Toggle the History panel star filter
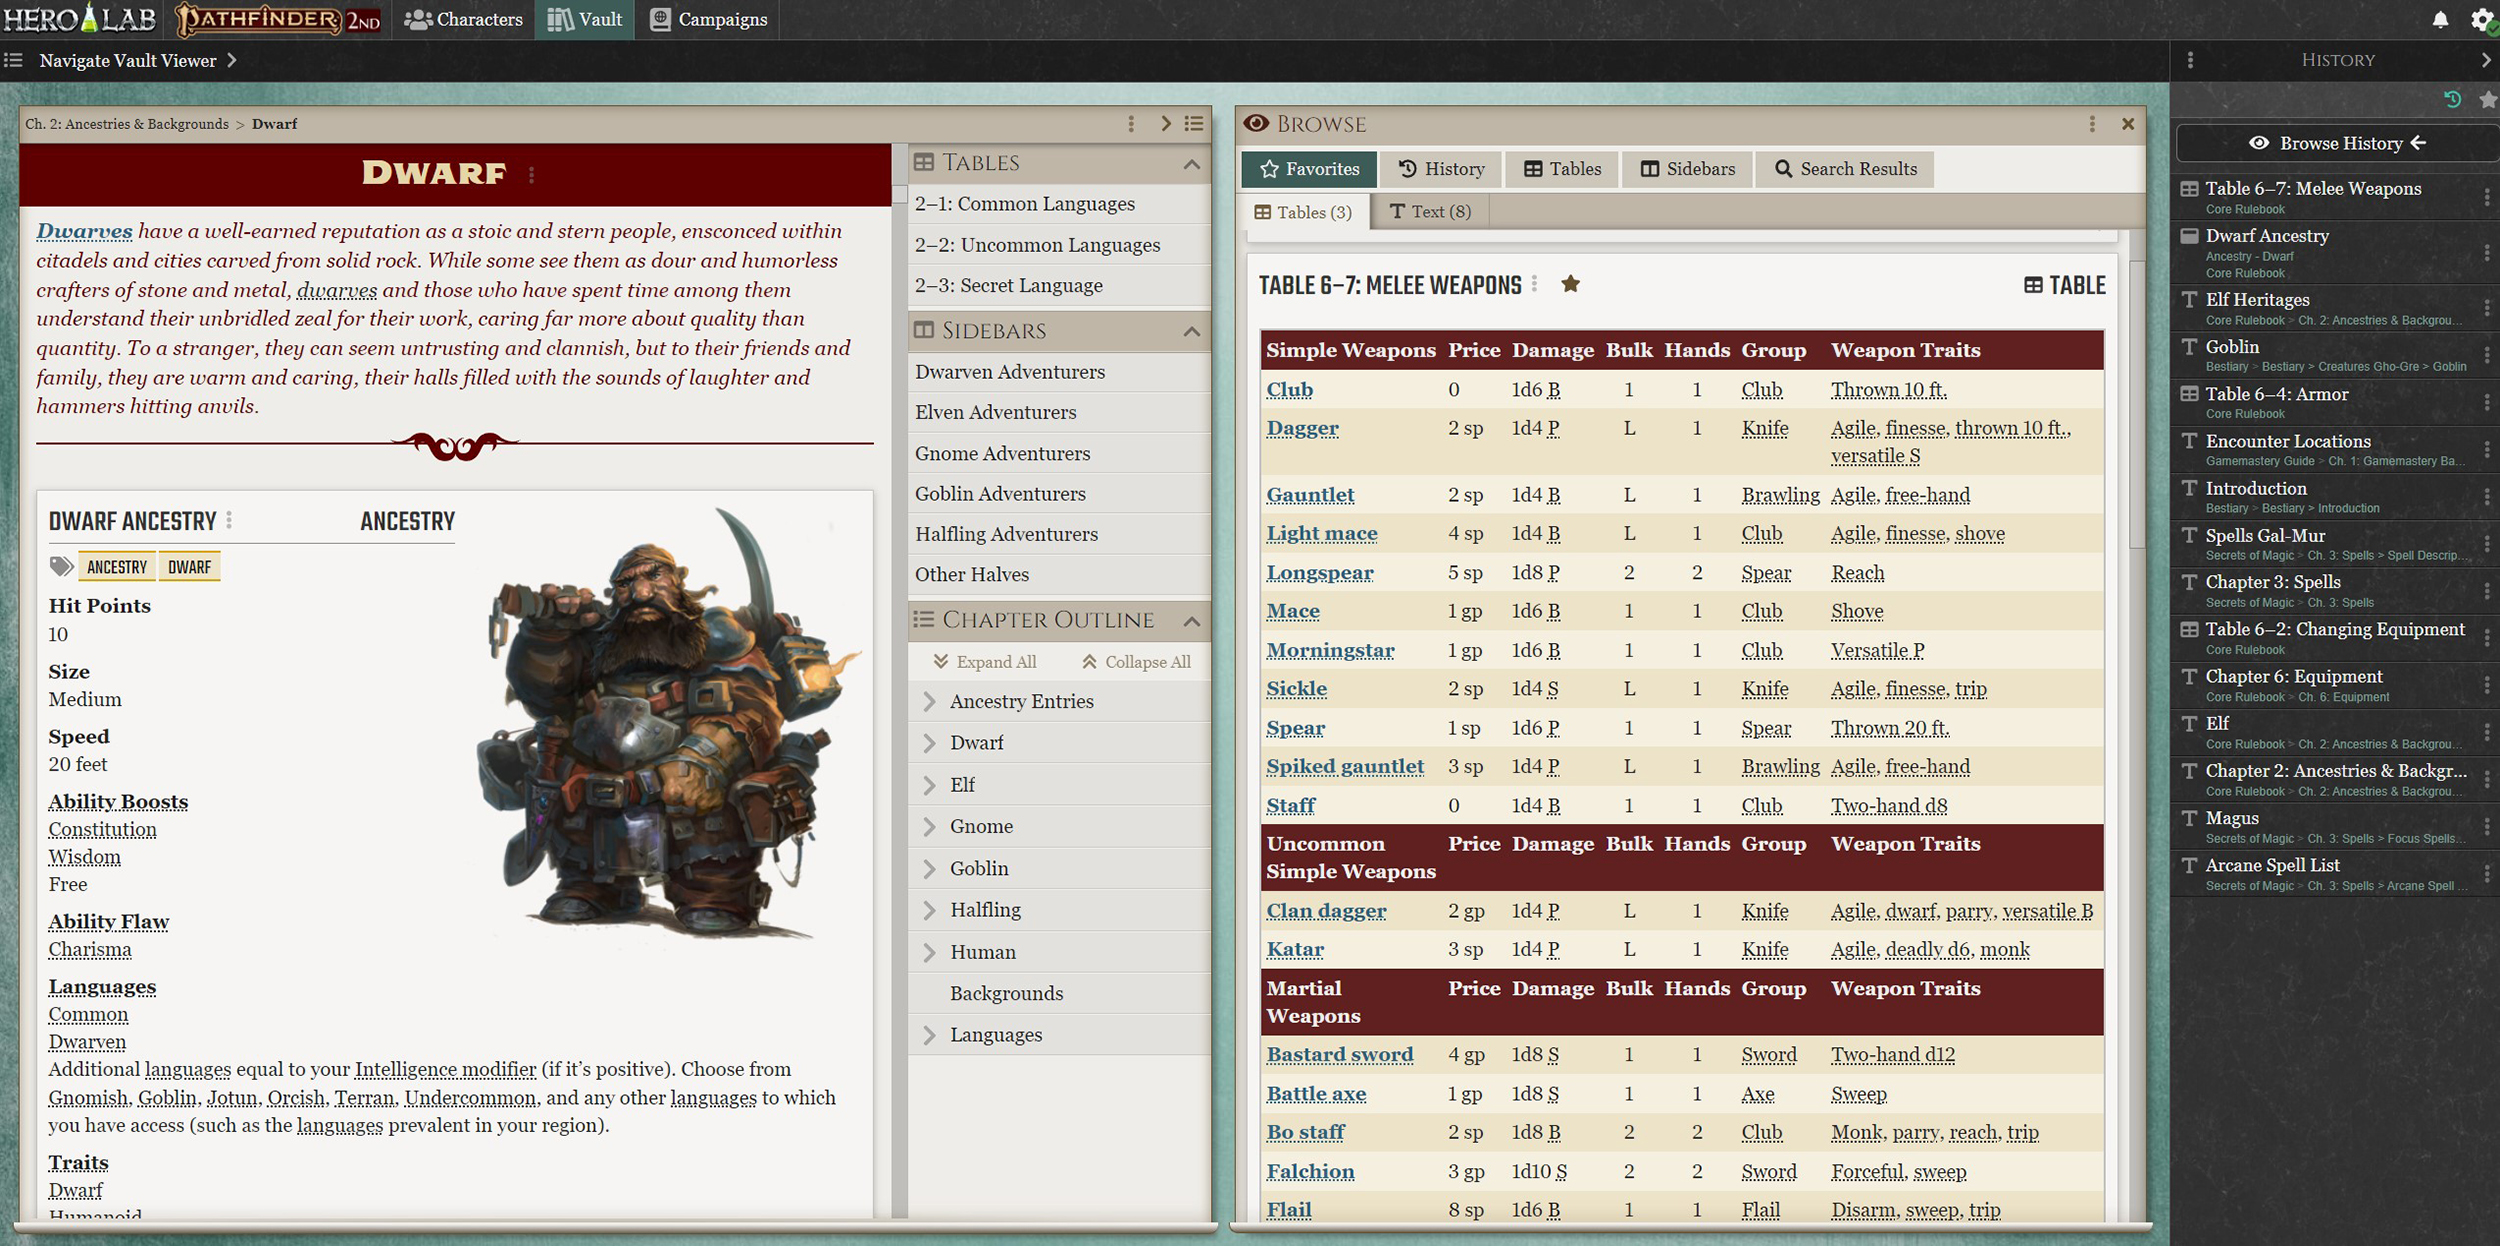 2488,99
